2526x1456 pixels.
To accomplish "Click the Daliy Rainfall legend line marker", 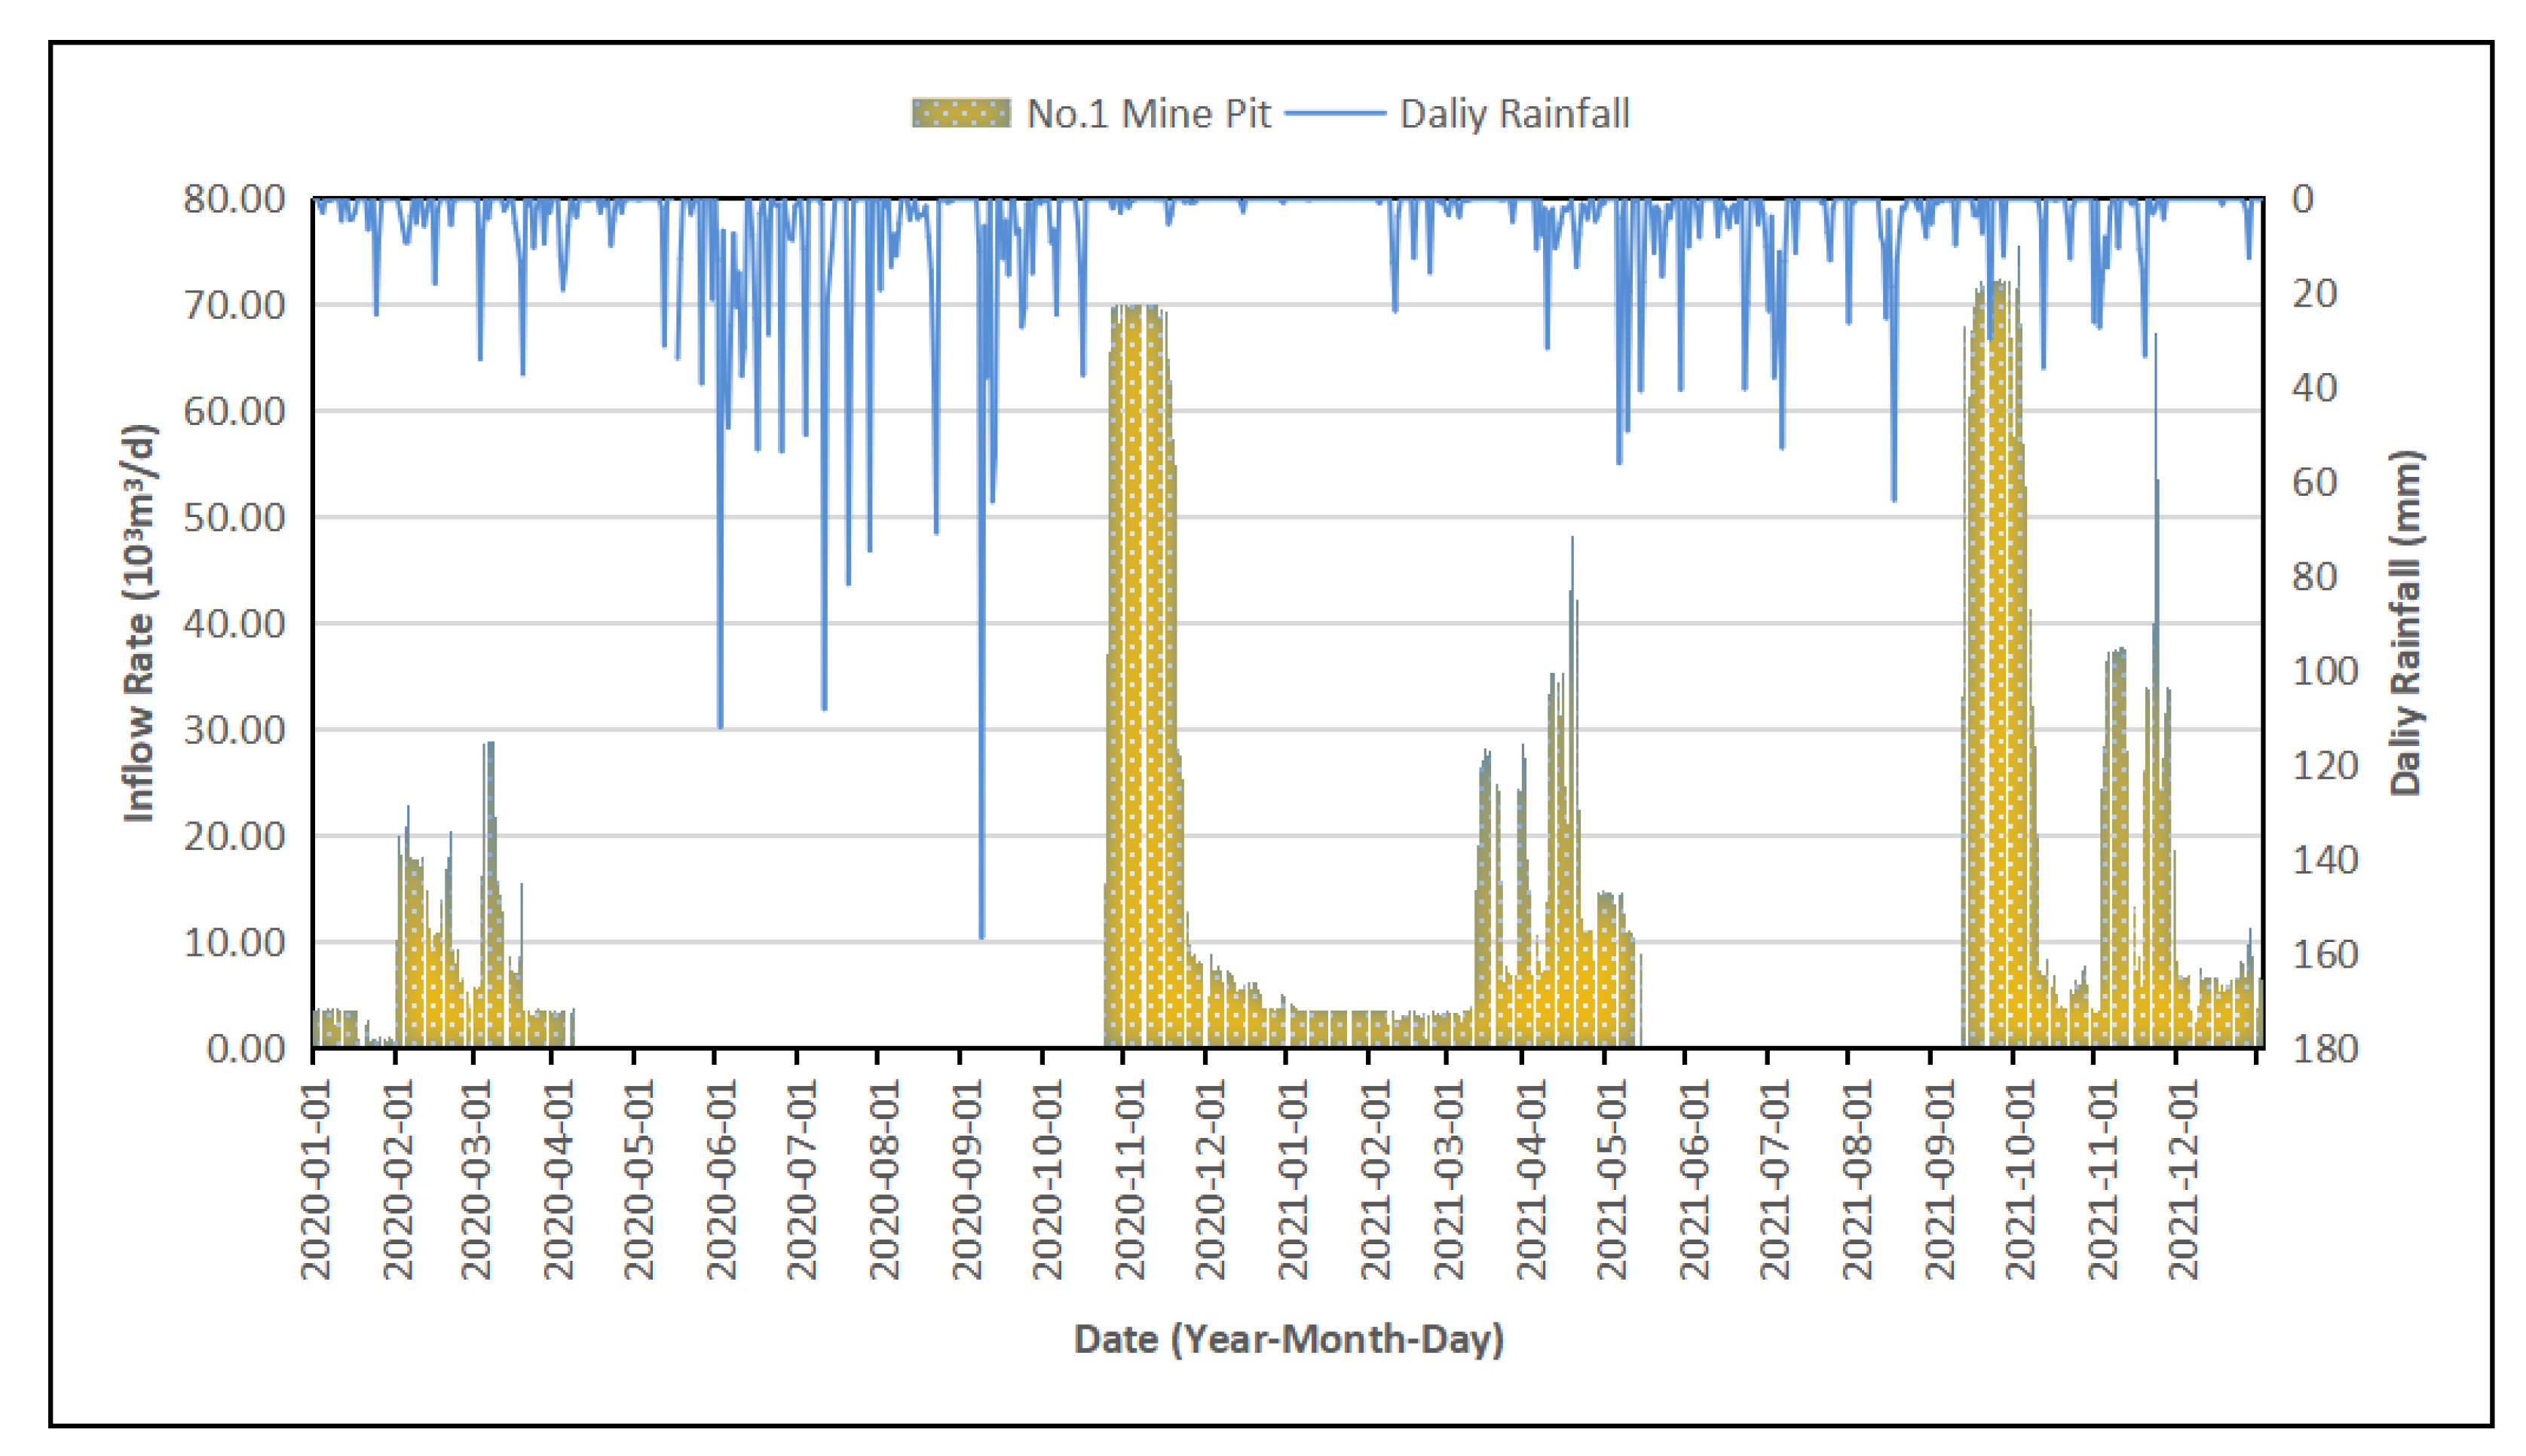I will click(x=1334, y=113).
